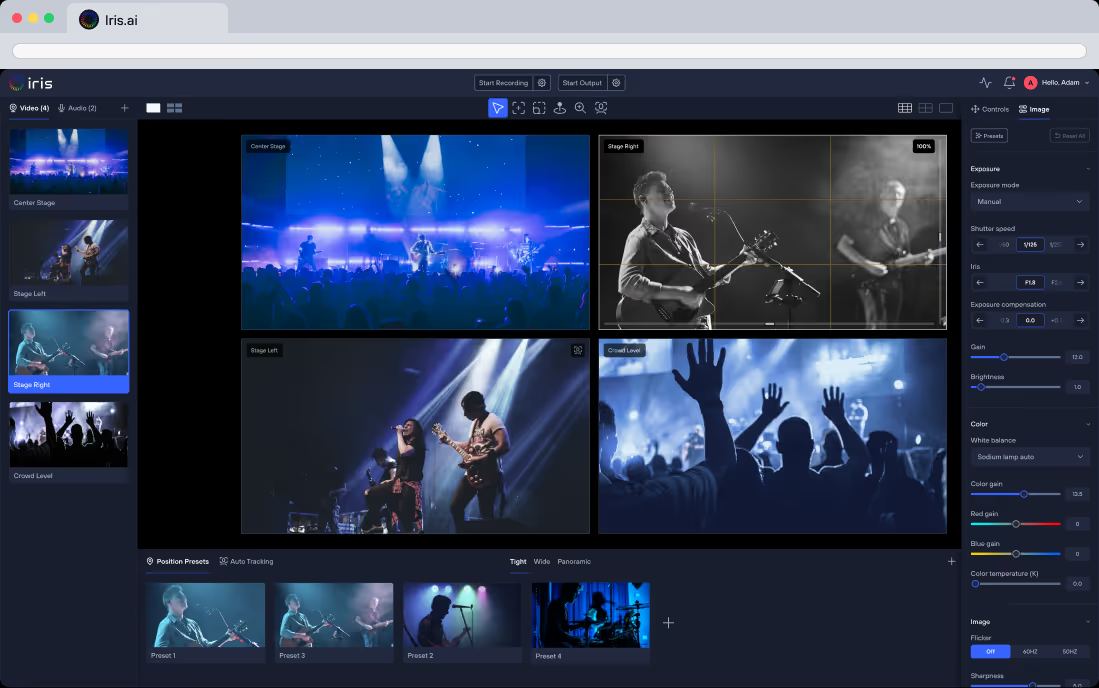Decrease Iris value with left arrow
The image size is (1099, 688).
(980, 282)
